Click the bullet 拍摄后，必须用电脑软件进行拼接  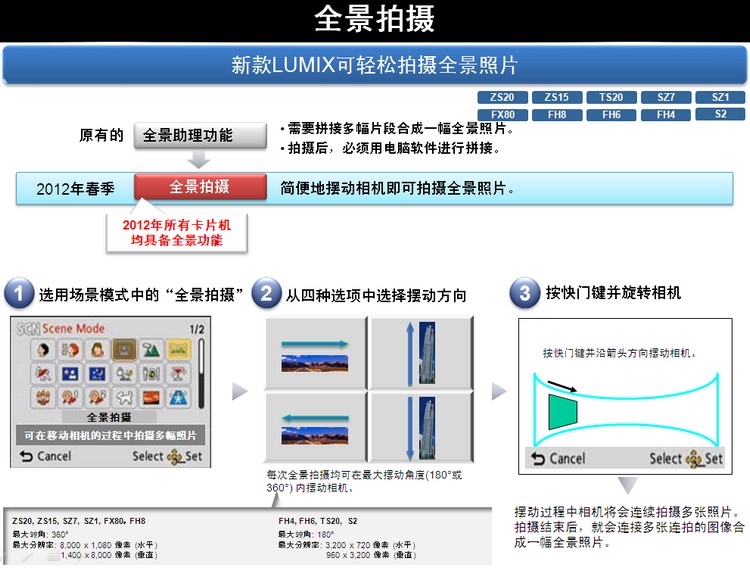click(390, 148)
